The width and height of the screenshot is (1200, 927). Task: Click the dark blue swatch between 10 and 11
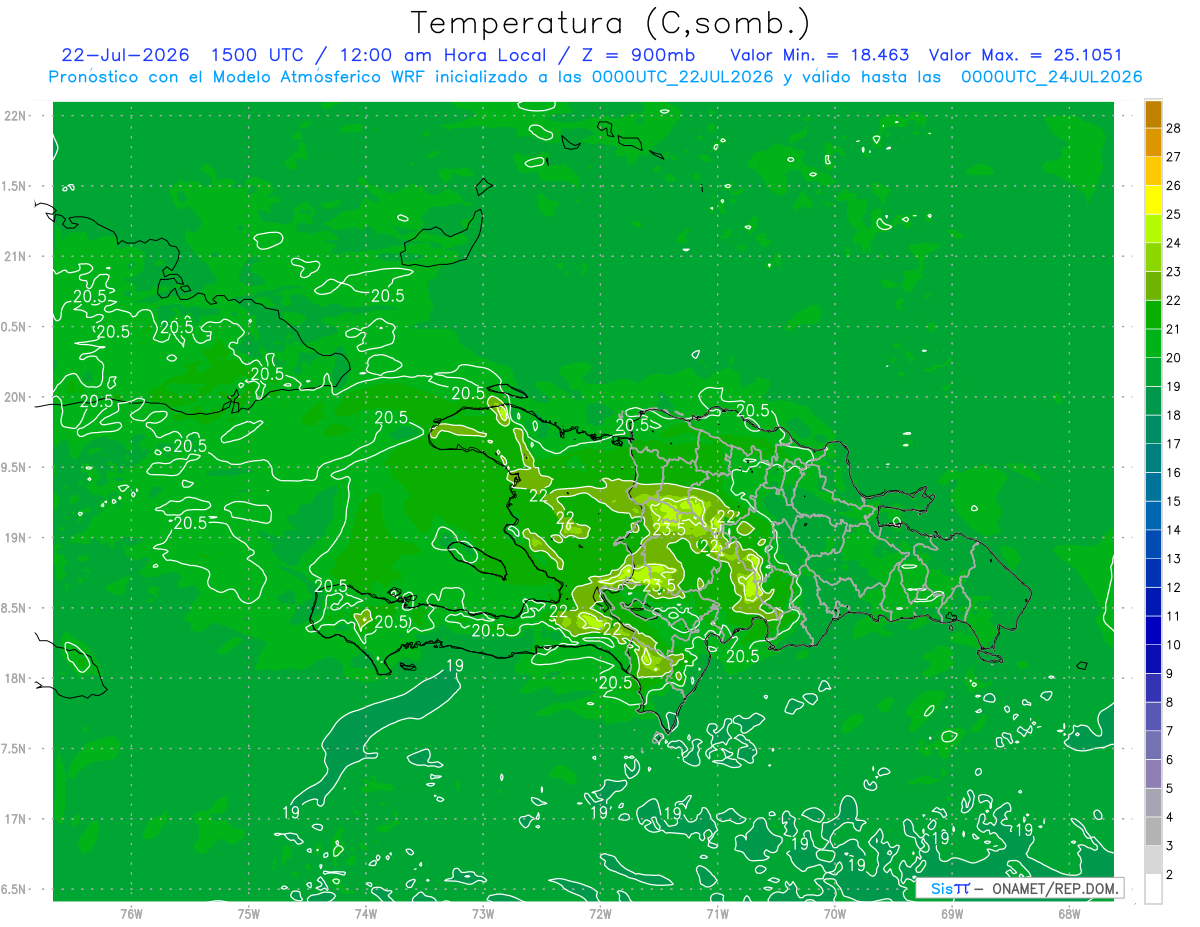pyautogui.click(x=1153, y=630)
